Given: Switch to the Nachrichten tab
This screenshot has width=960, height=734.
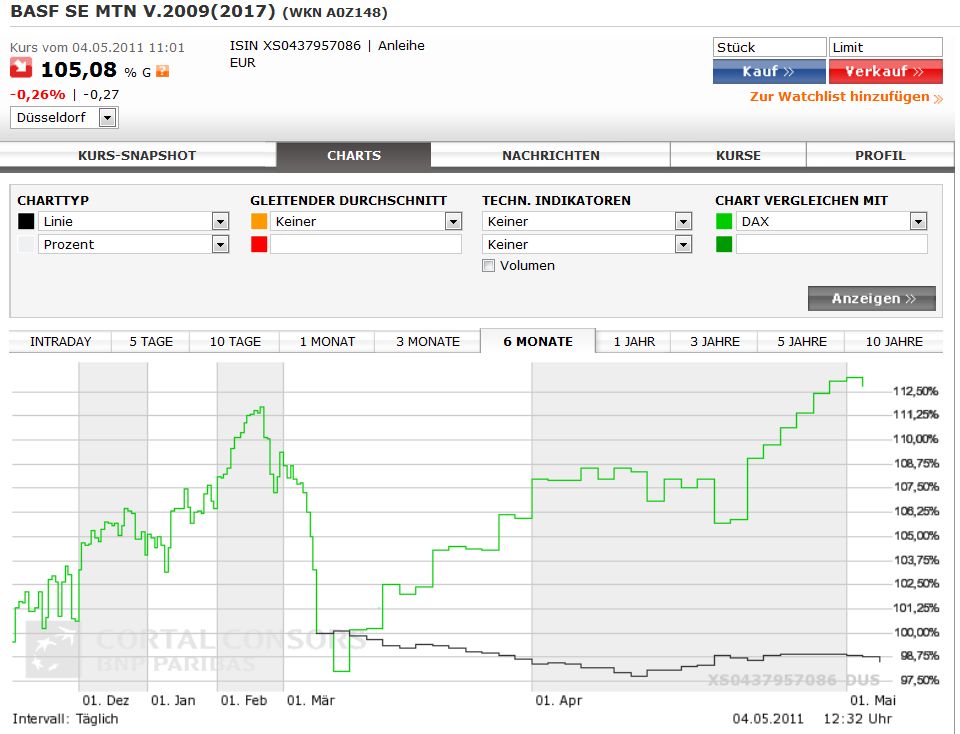Looking at the screenshot, I should 551,155.
